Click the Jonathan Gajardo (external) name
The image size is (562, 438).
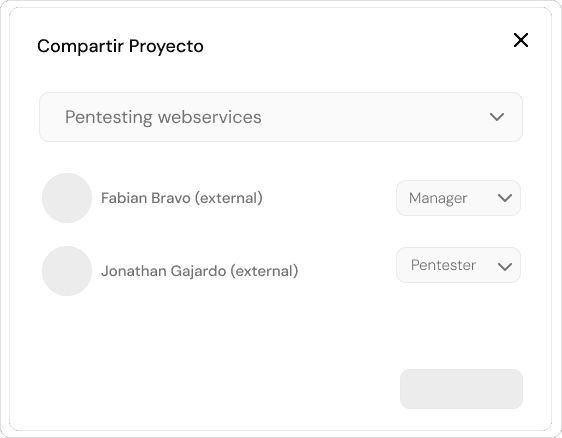tap(199, 271)
